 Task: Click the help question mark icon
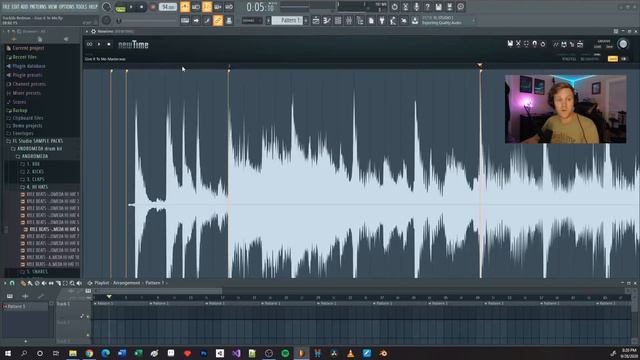(427, 7)
